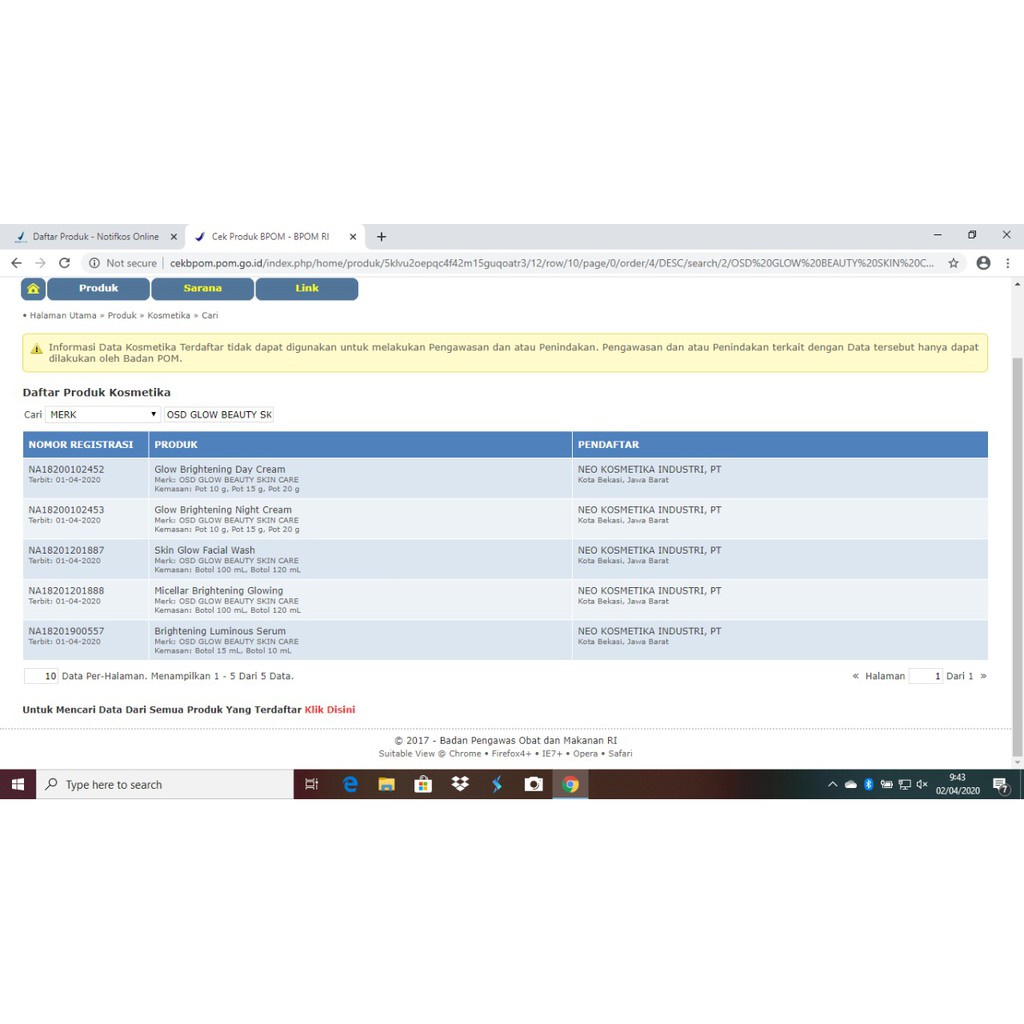The height and width of the screenshot is (1024, 1024).
Task: Open the blue lightning app on the taskbar
Action: (497, 784)
